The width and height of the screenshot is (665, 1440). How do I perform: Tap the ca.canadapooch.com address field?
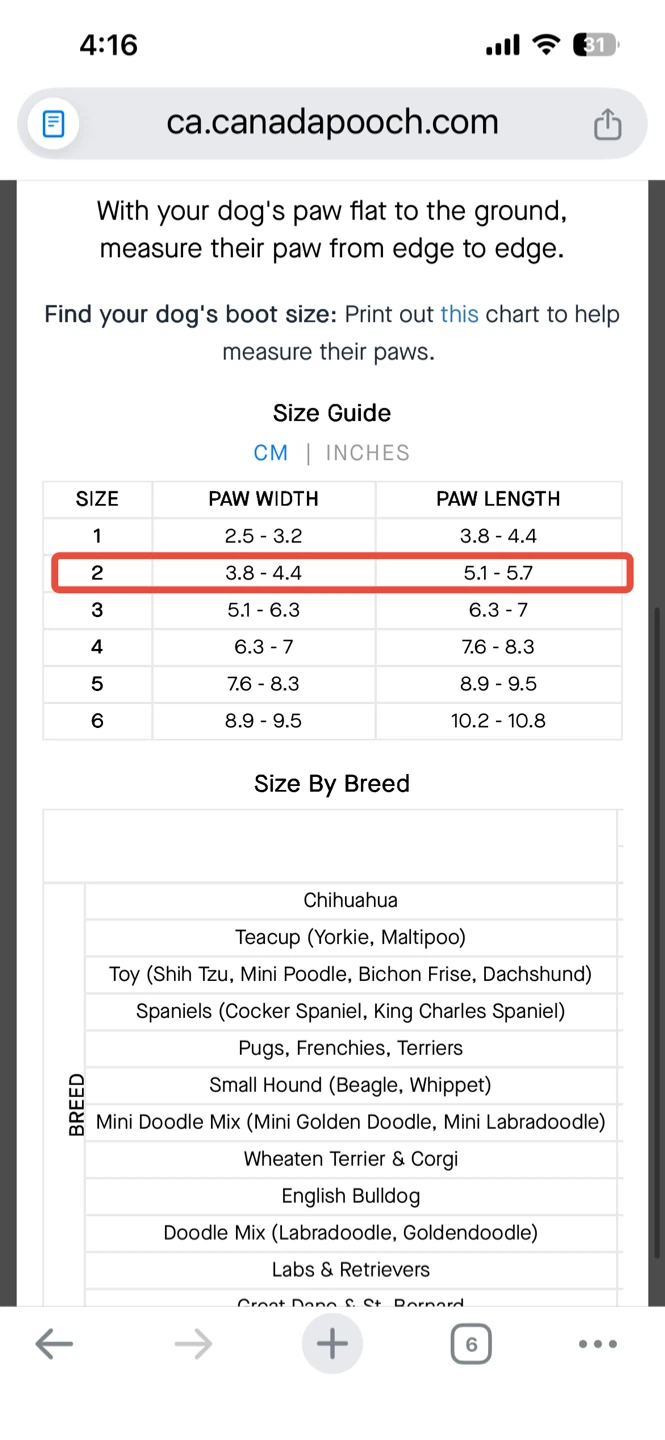pos(332,123)
